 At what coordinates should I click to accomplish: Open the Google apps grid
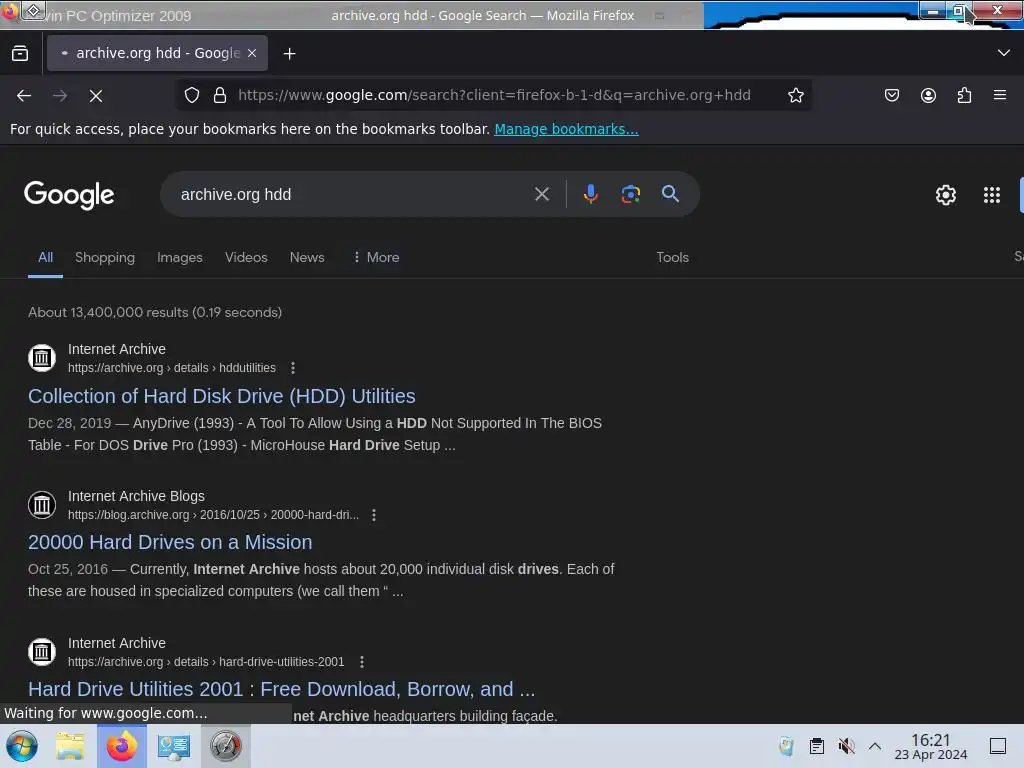[x=991, y=195]
